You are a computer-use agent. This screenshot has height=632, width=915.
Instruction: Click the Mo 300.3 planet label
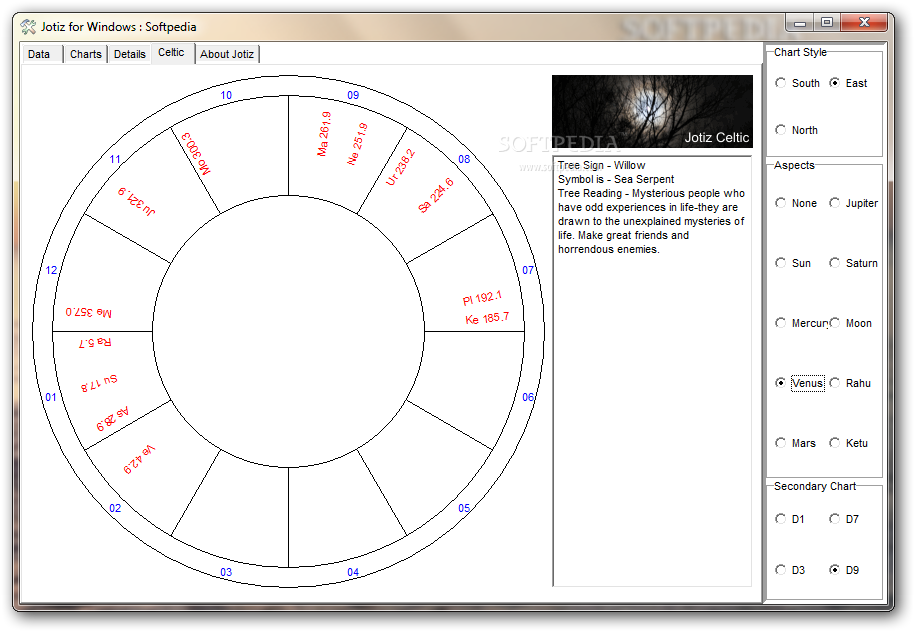pyautogui.click(x=197, y=153)
